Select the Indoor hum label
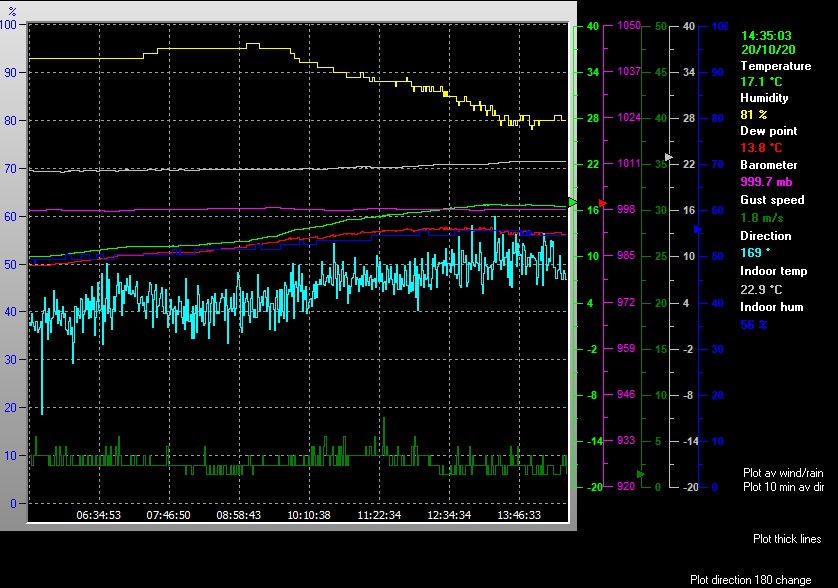This screenshot has width=838, height=588. 772,307
